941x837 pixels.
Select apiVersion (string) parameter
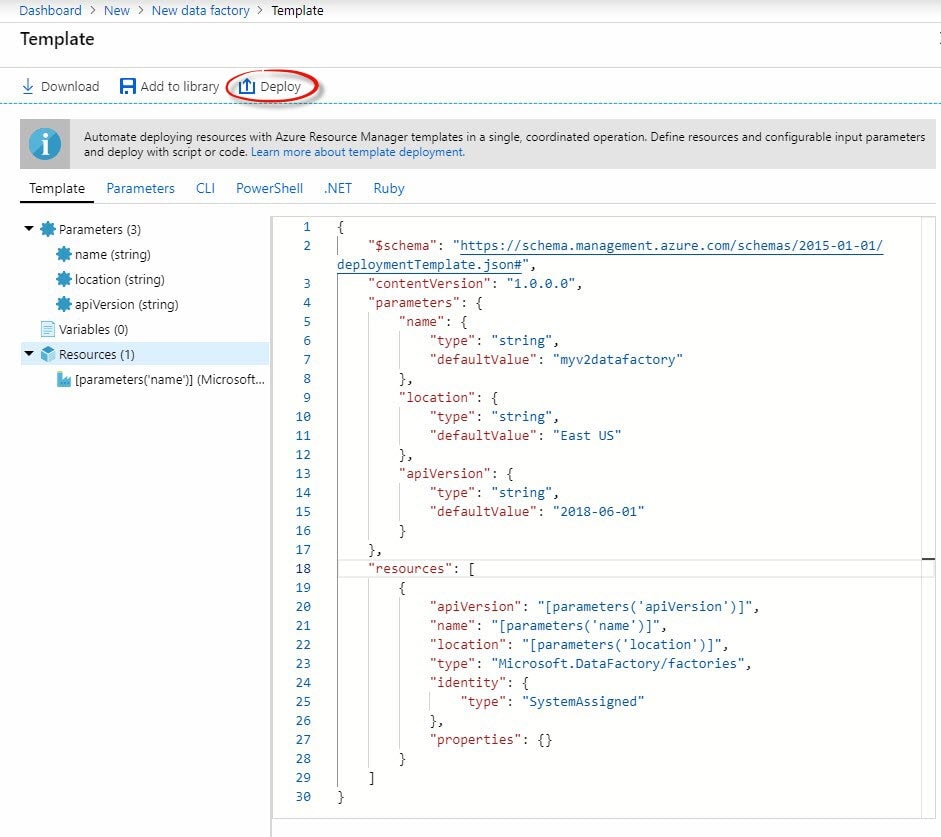click(127, 305)
